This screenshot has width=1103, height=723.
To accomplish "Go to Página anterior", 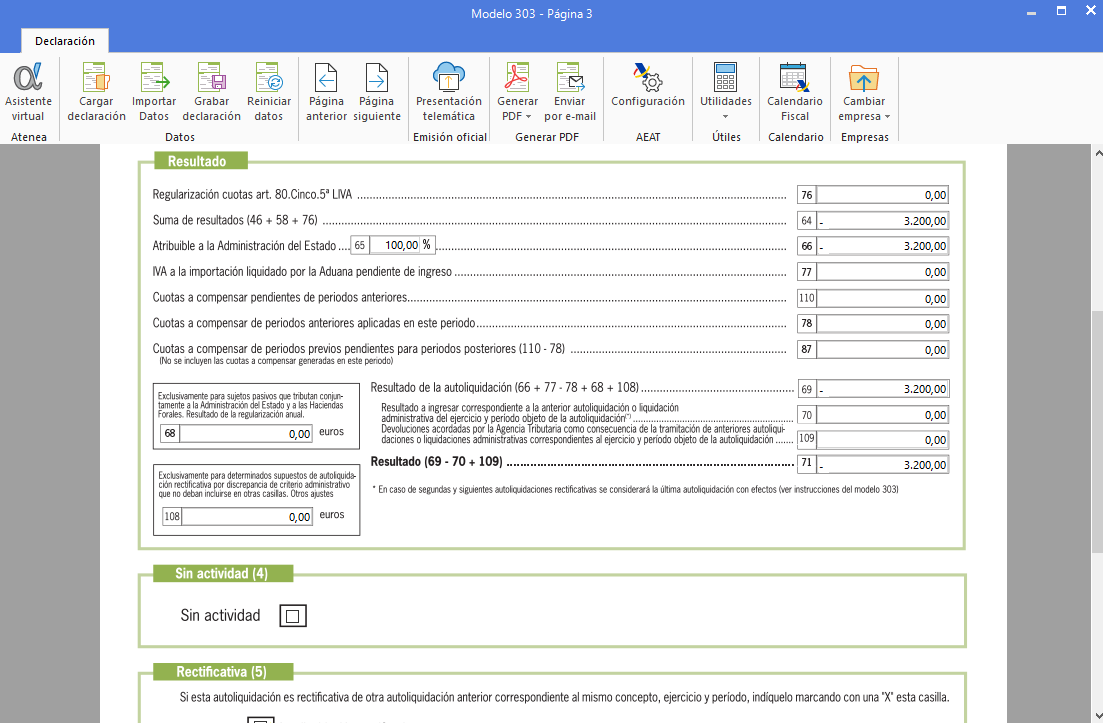I will pos(326,92).
